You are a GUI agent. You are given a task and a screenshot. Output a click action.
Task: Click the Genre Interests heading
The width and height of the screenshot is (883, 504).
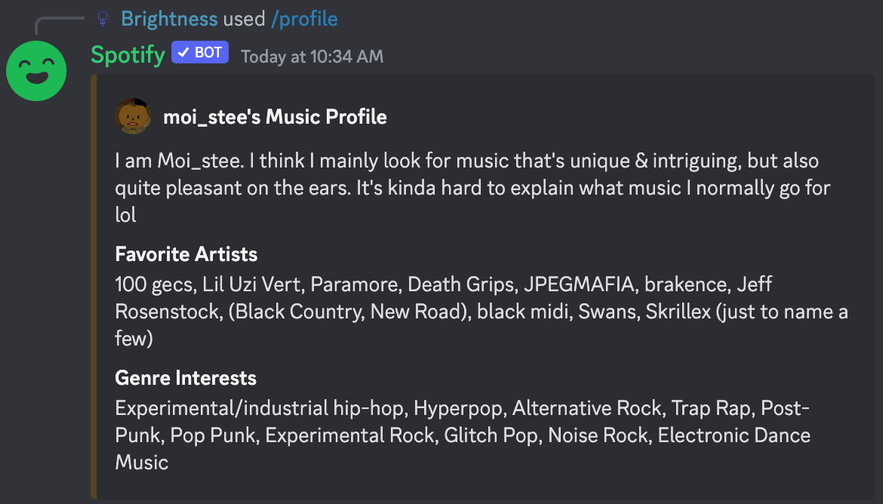pyautogui.click(x=185, y=378)
